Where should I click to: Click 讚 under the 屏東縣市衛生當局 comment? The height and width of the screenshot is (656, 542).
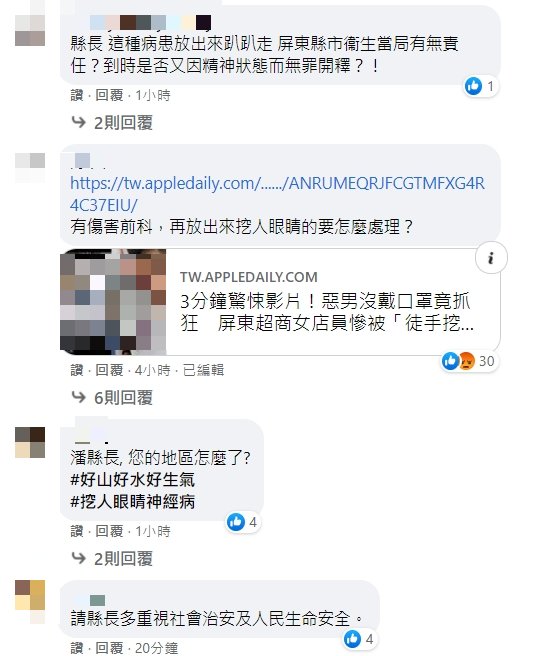tap(77, 95)
